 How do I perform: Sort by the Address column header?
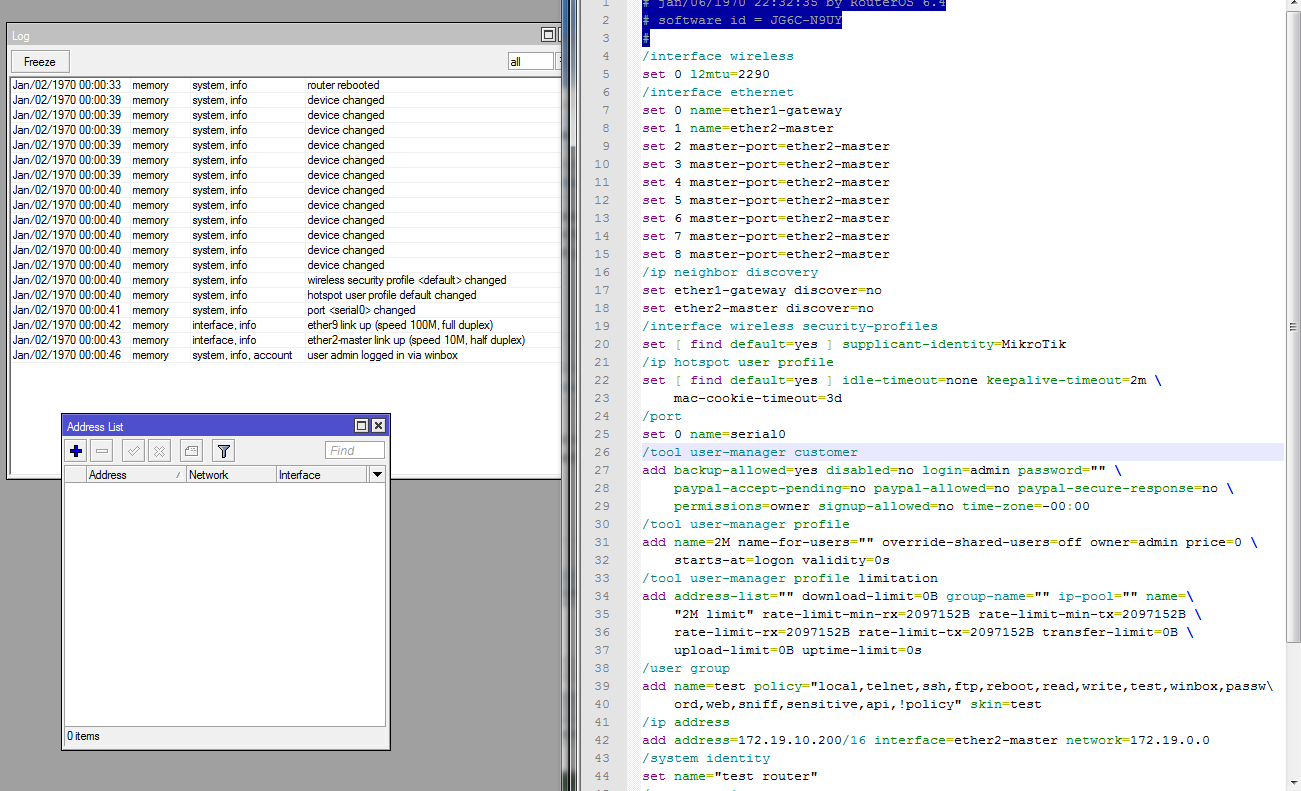click(x=135, y=475)
